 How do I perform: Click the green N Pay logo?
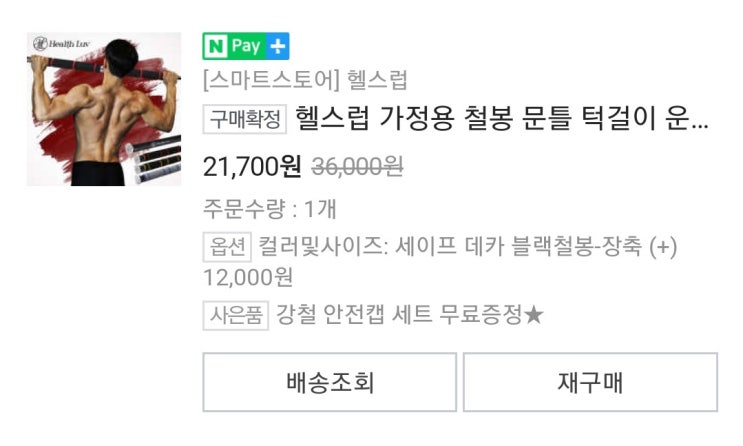pos(245,46)
